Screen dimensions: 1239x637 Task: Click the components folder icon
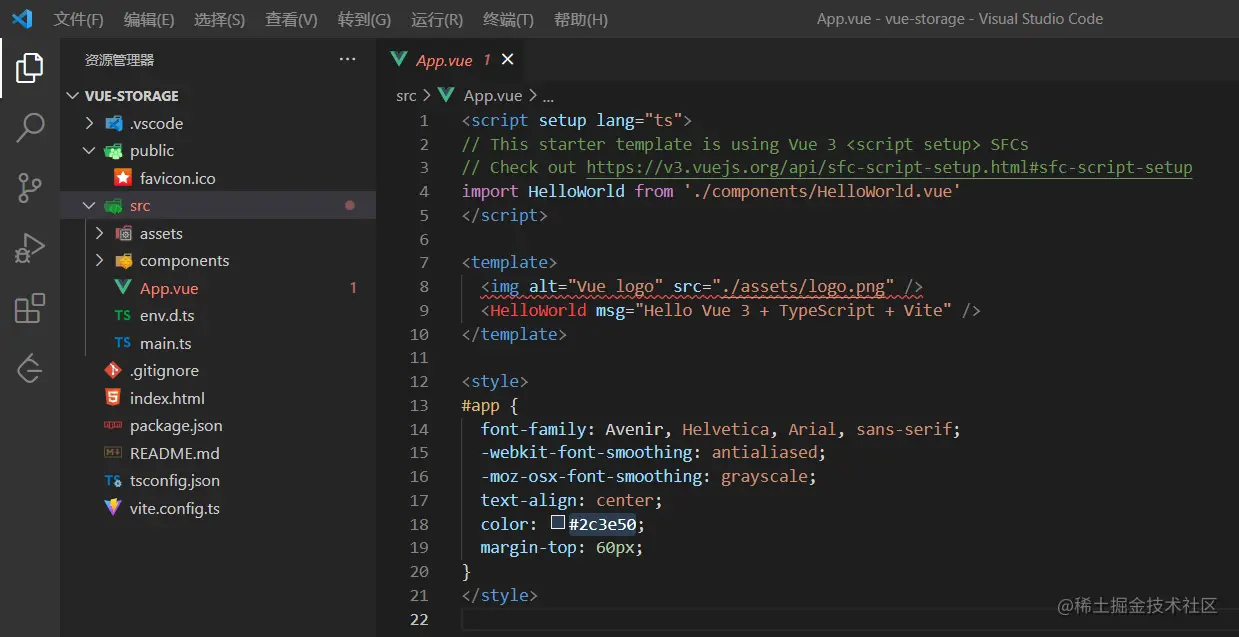tap(123, 261)
